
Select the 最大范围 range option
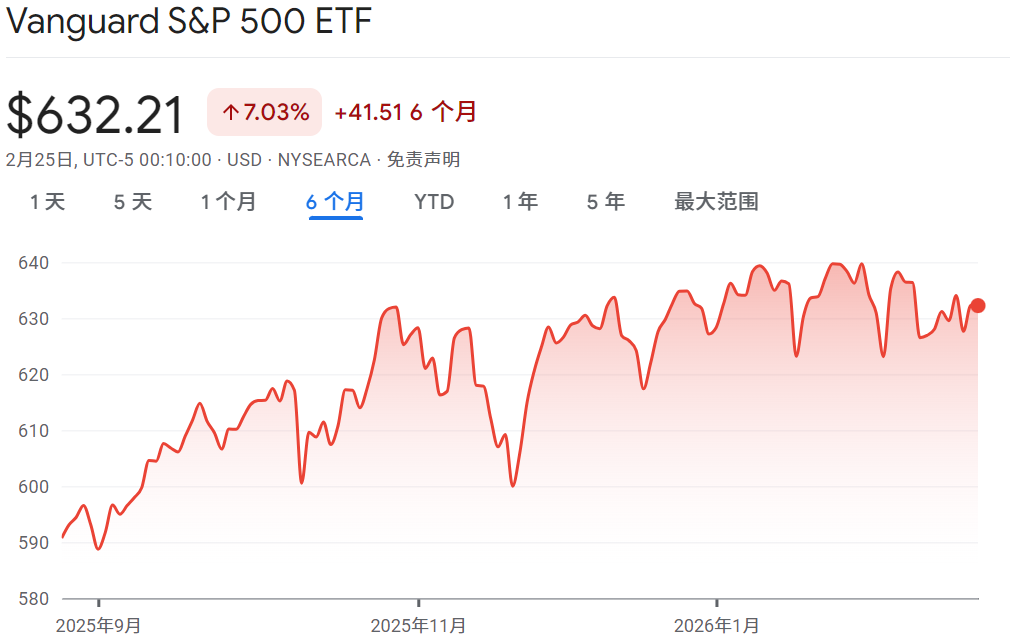715,201
